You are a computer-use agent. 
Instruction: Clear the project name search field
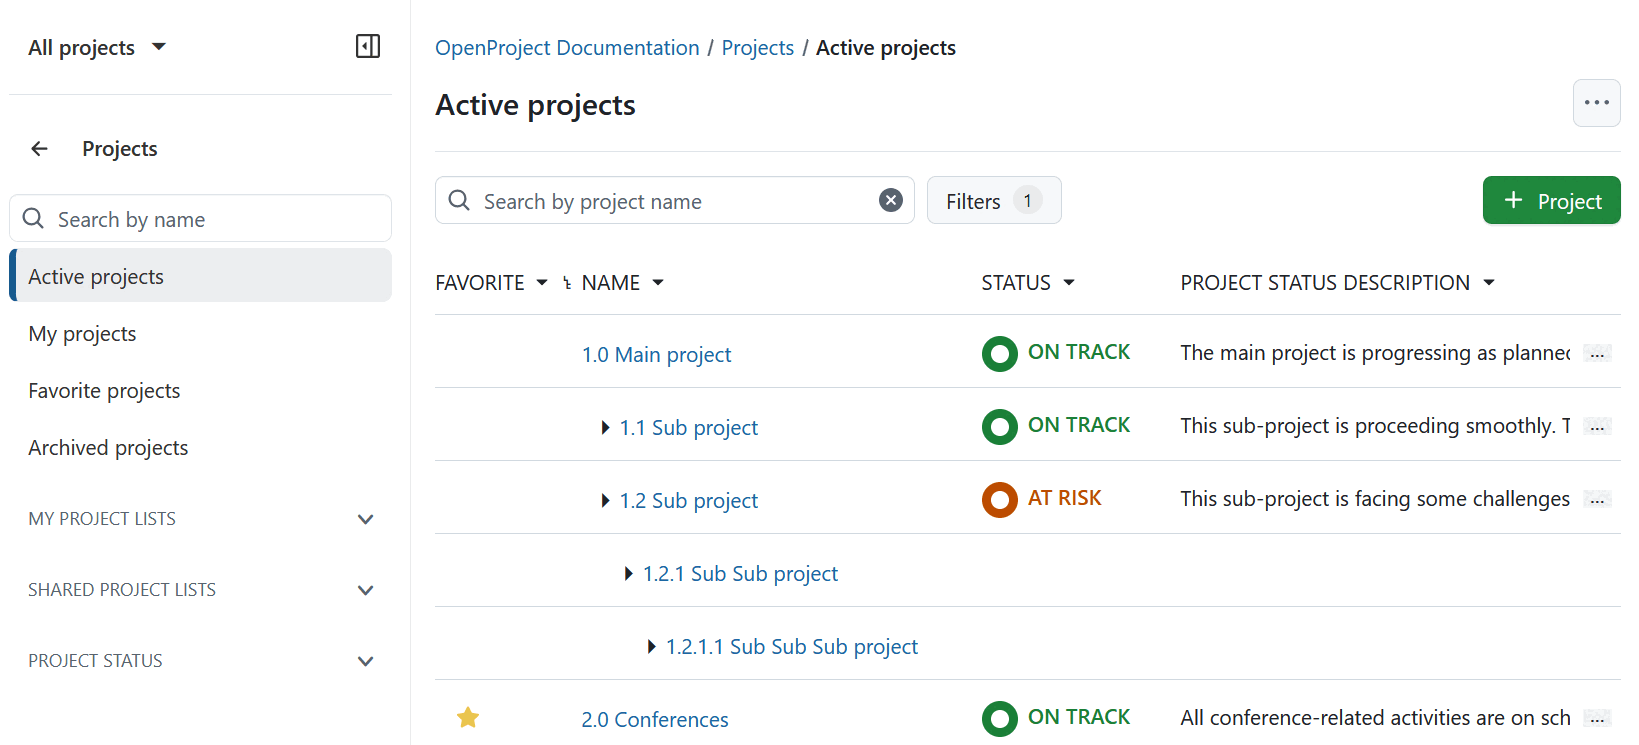[x=890, y=201]
